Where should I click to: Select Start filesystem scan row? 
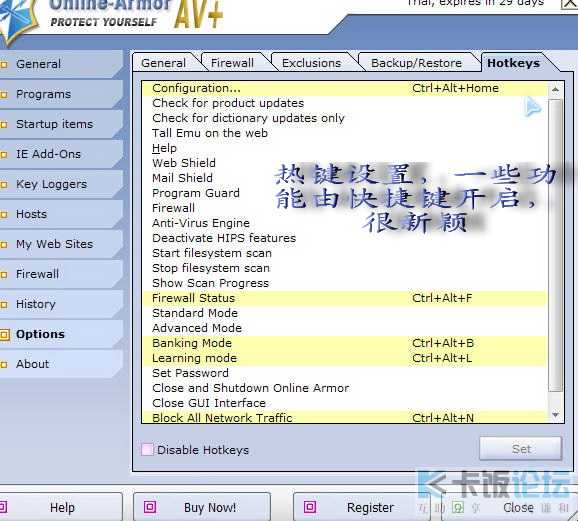click(x=345, y=253)
